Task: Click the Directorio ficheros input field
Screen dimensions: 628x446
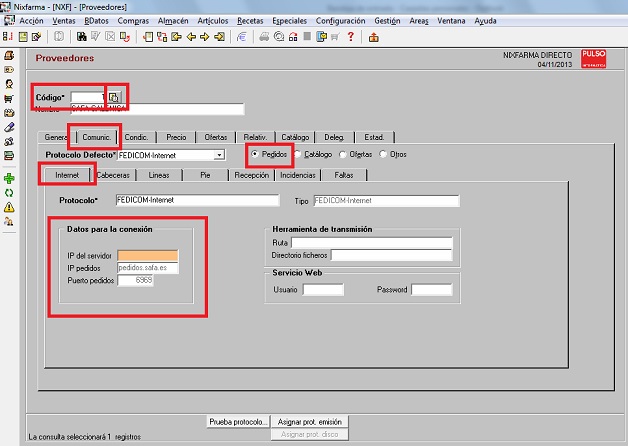Action: [x=392, y=255]
